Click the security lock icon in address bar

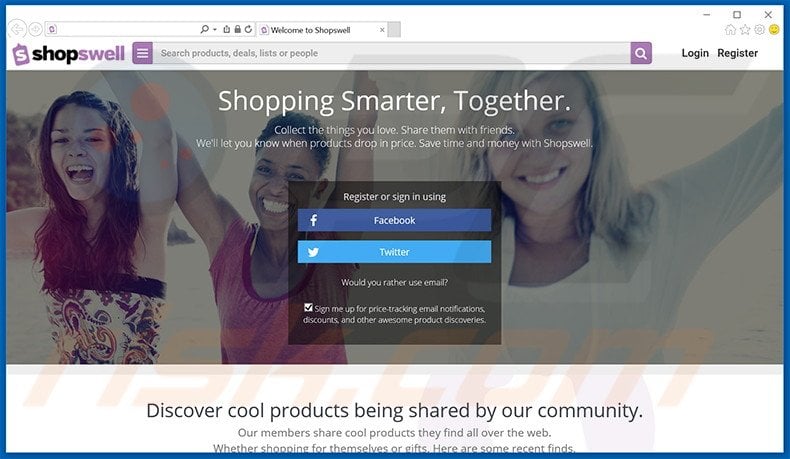[x=237, y=29]
